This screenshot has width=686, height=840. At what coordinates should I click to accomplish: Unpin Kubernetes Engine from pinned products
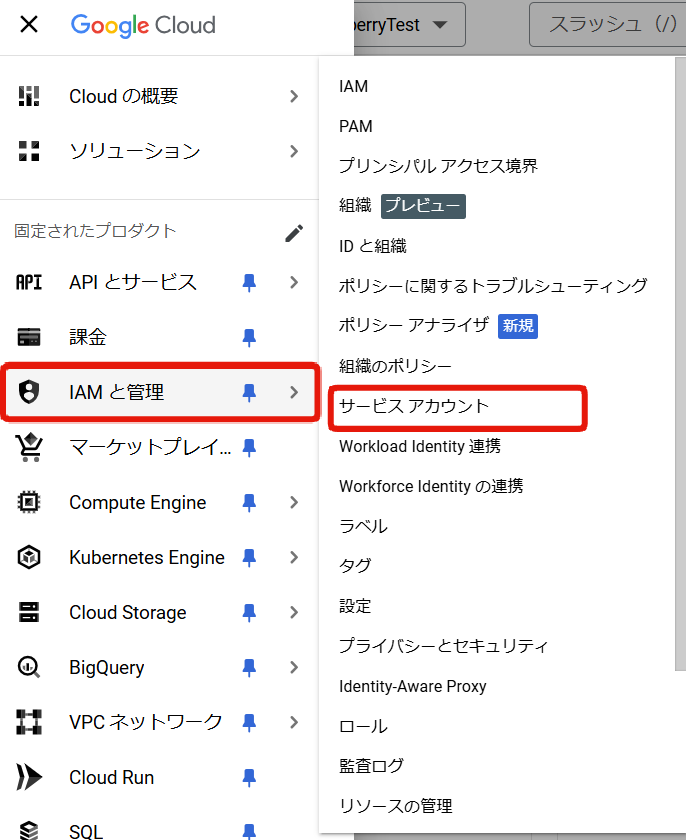point(249,558)
